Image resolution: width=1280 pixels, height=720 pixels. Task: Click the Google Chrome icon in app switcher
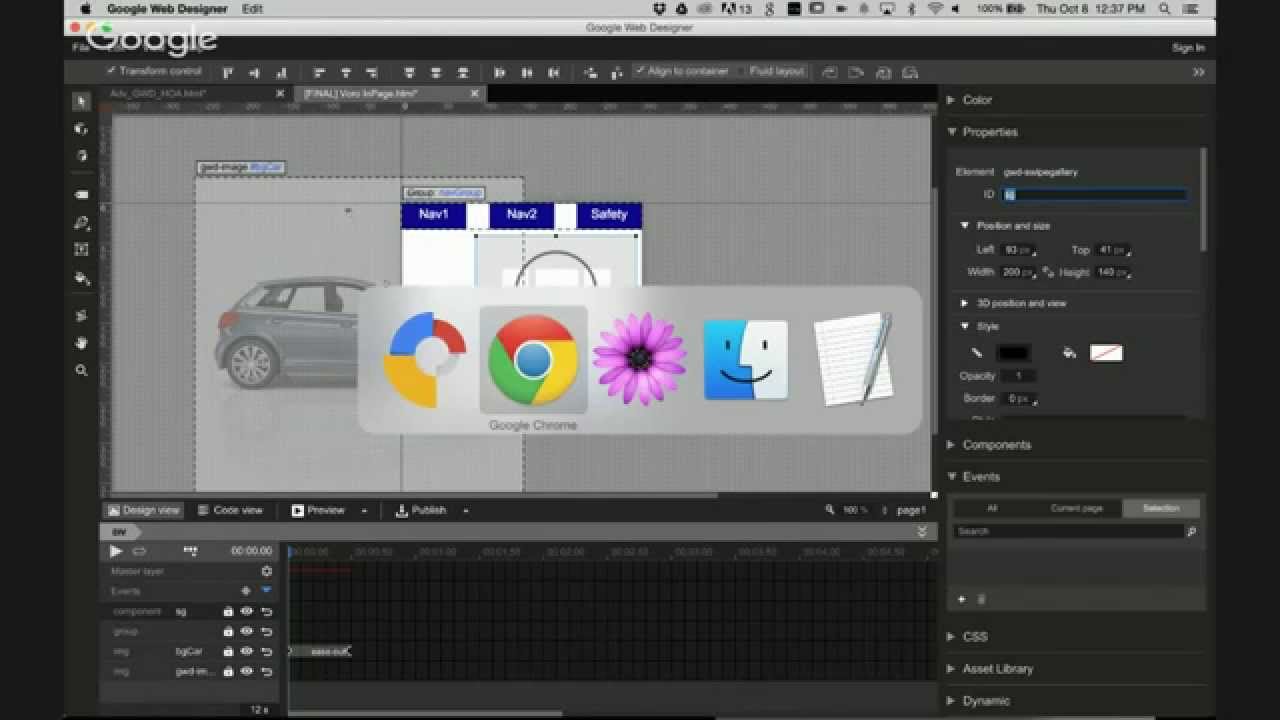pos(533,360)
